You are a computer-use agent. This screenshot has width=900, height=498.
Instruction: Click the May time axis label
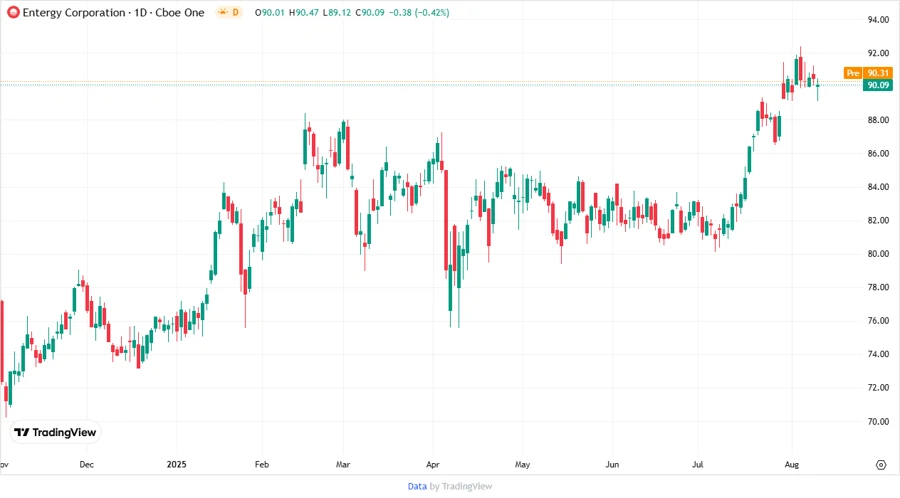click(522, 464)
